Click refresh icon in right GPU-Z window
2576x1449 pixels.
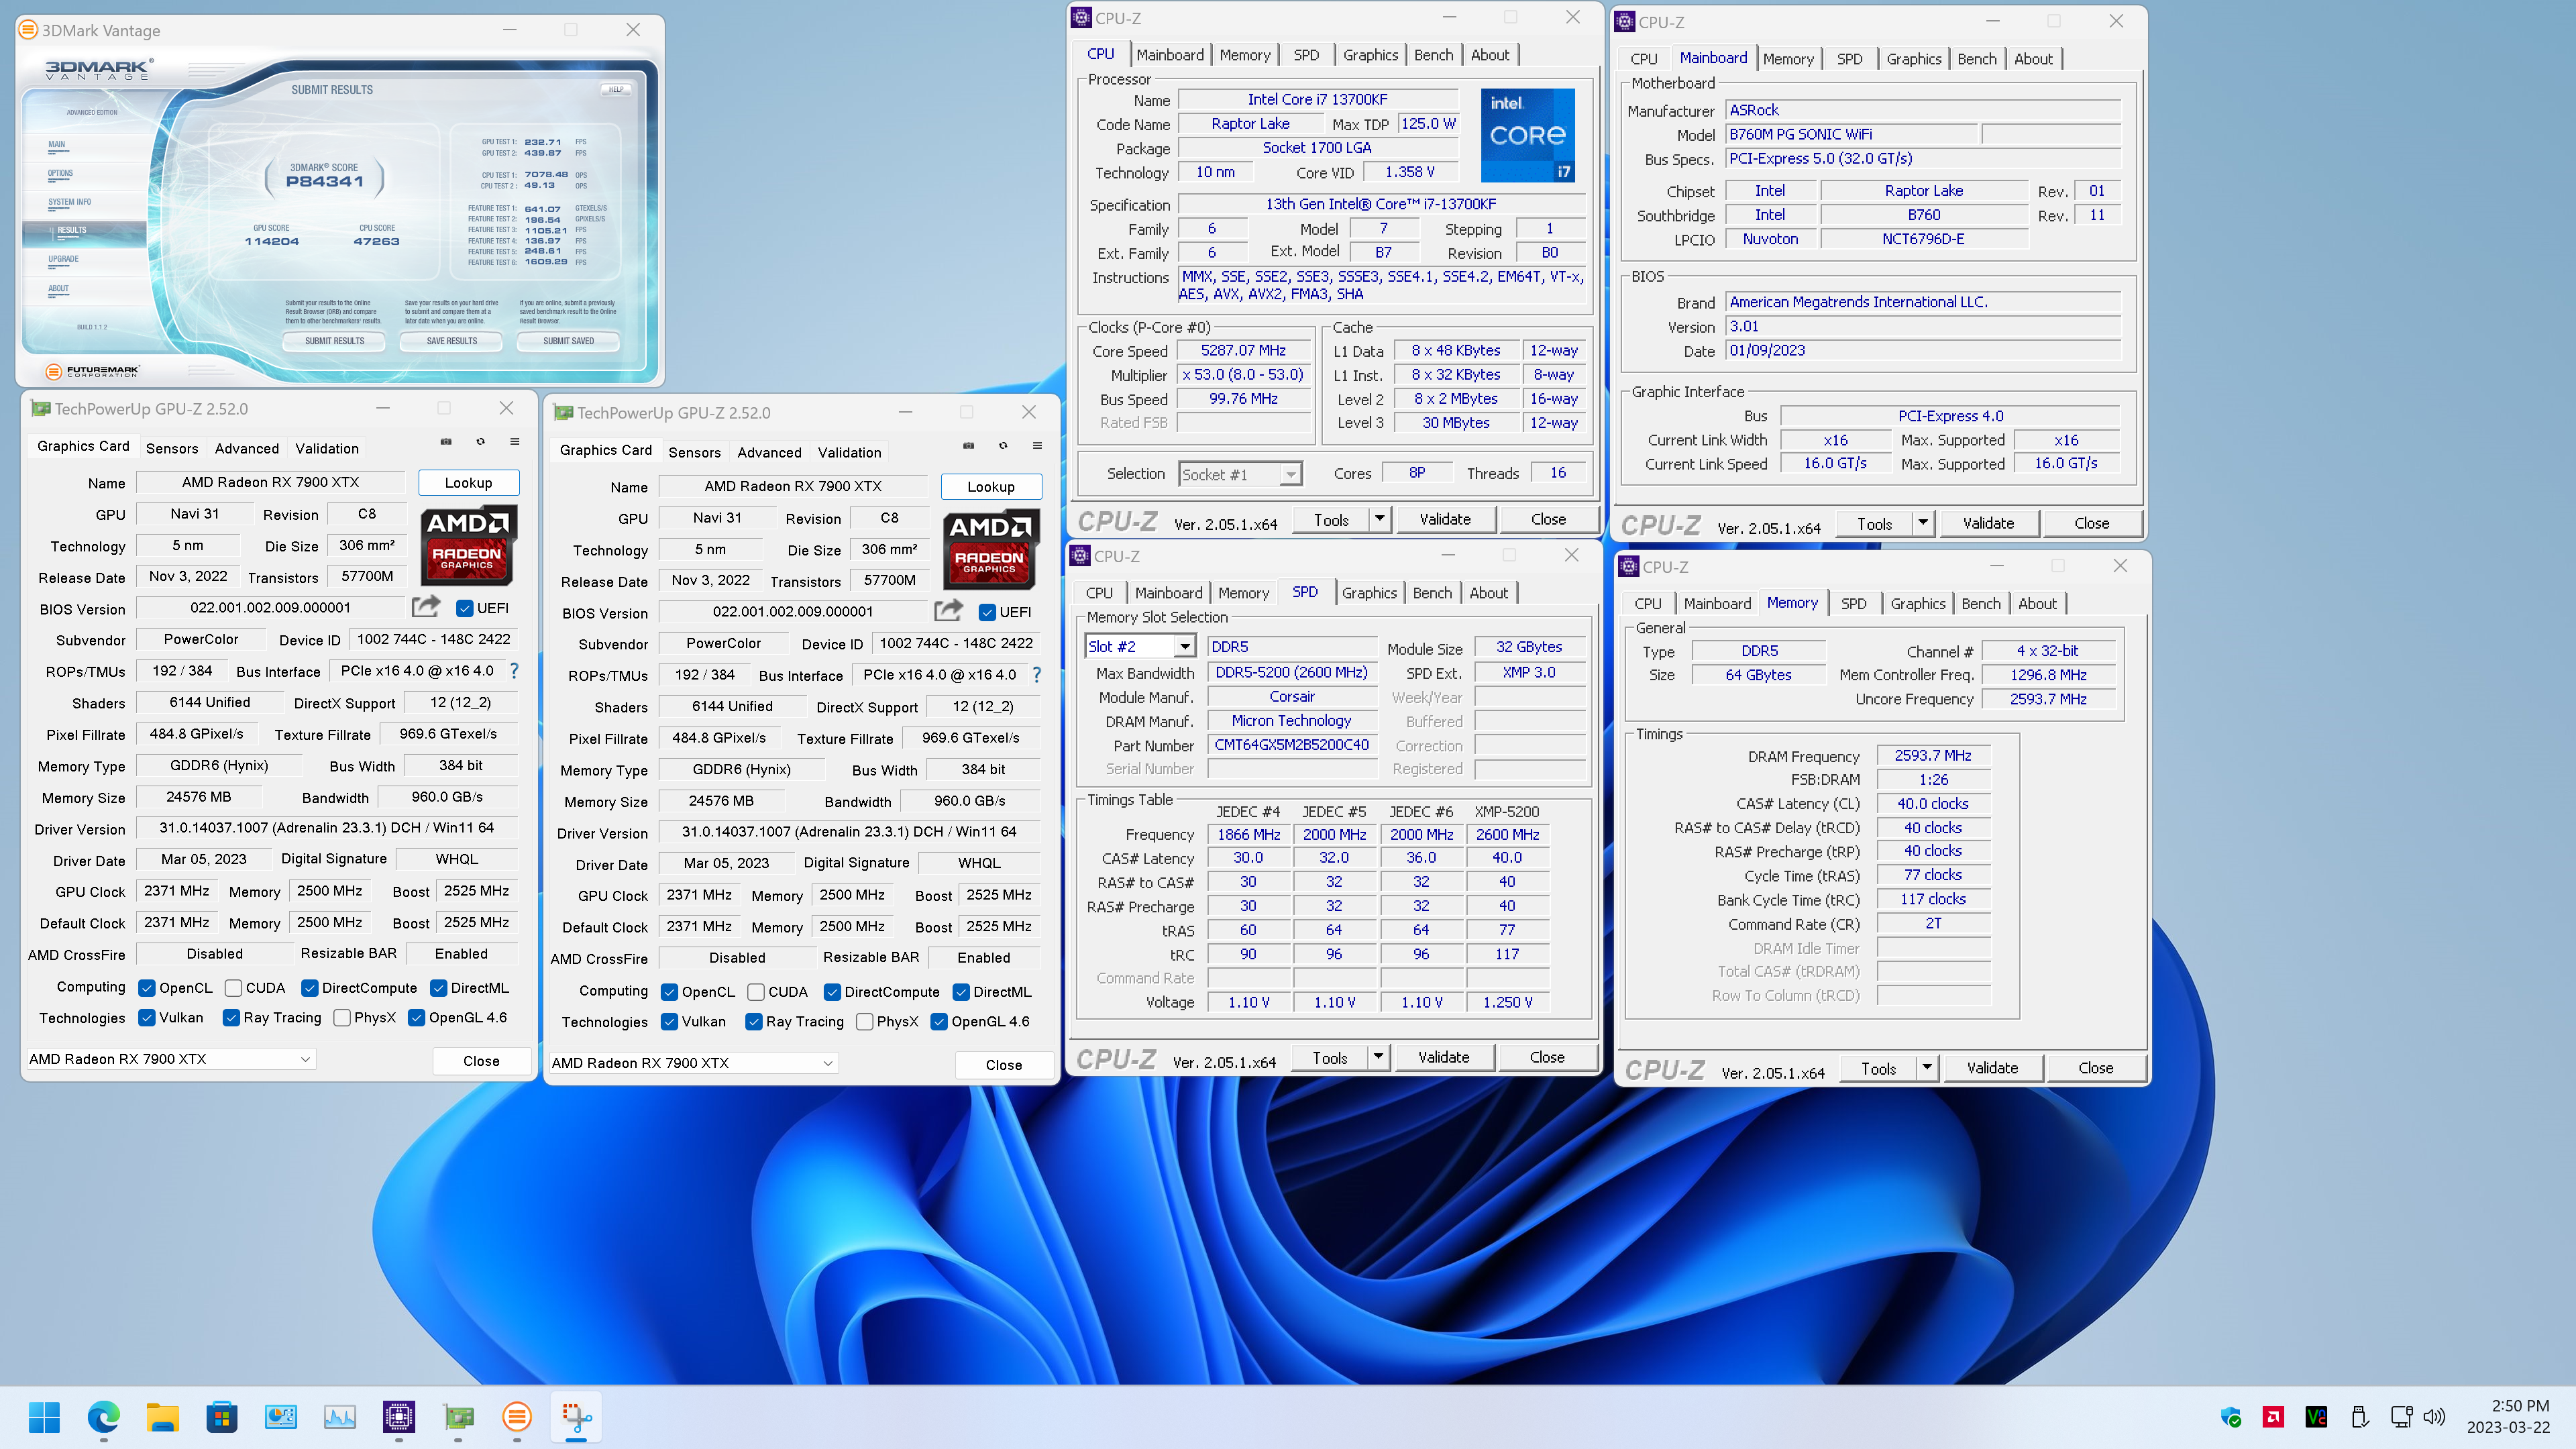(1003, 445)
